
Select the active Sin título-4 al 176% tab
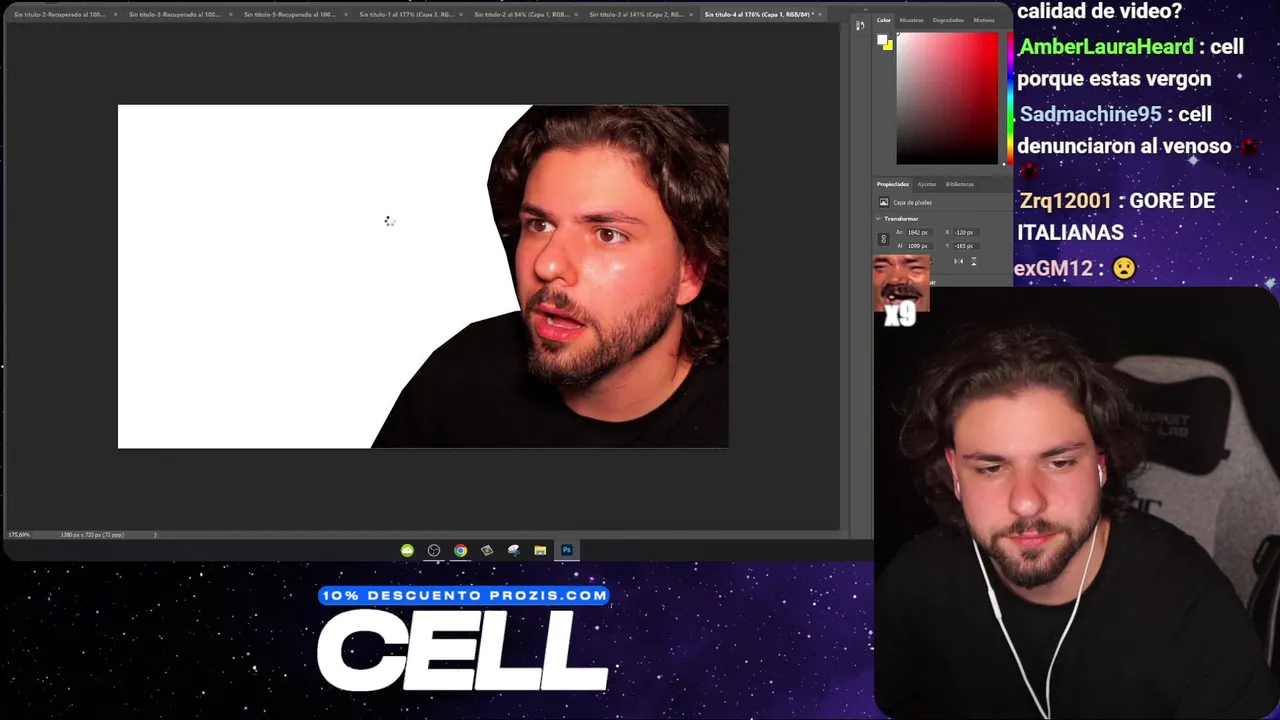pos(758,15)
